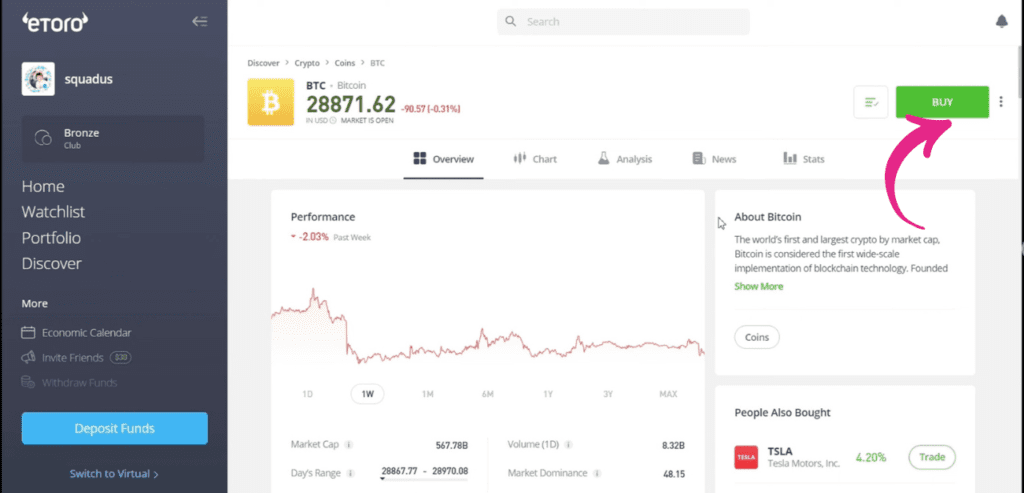Click the Market Cap info icon

349,445
